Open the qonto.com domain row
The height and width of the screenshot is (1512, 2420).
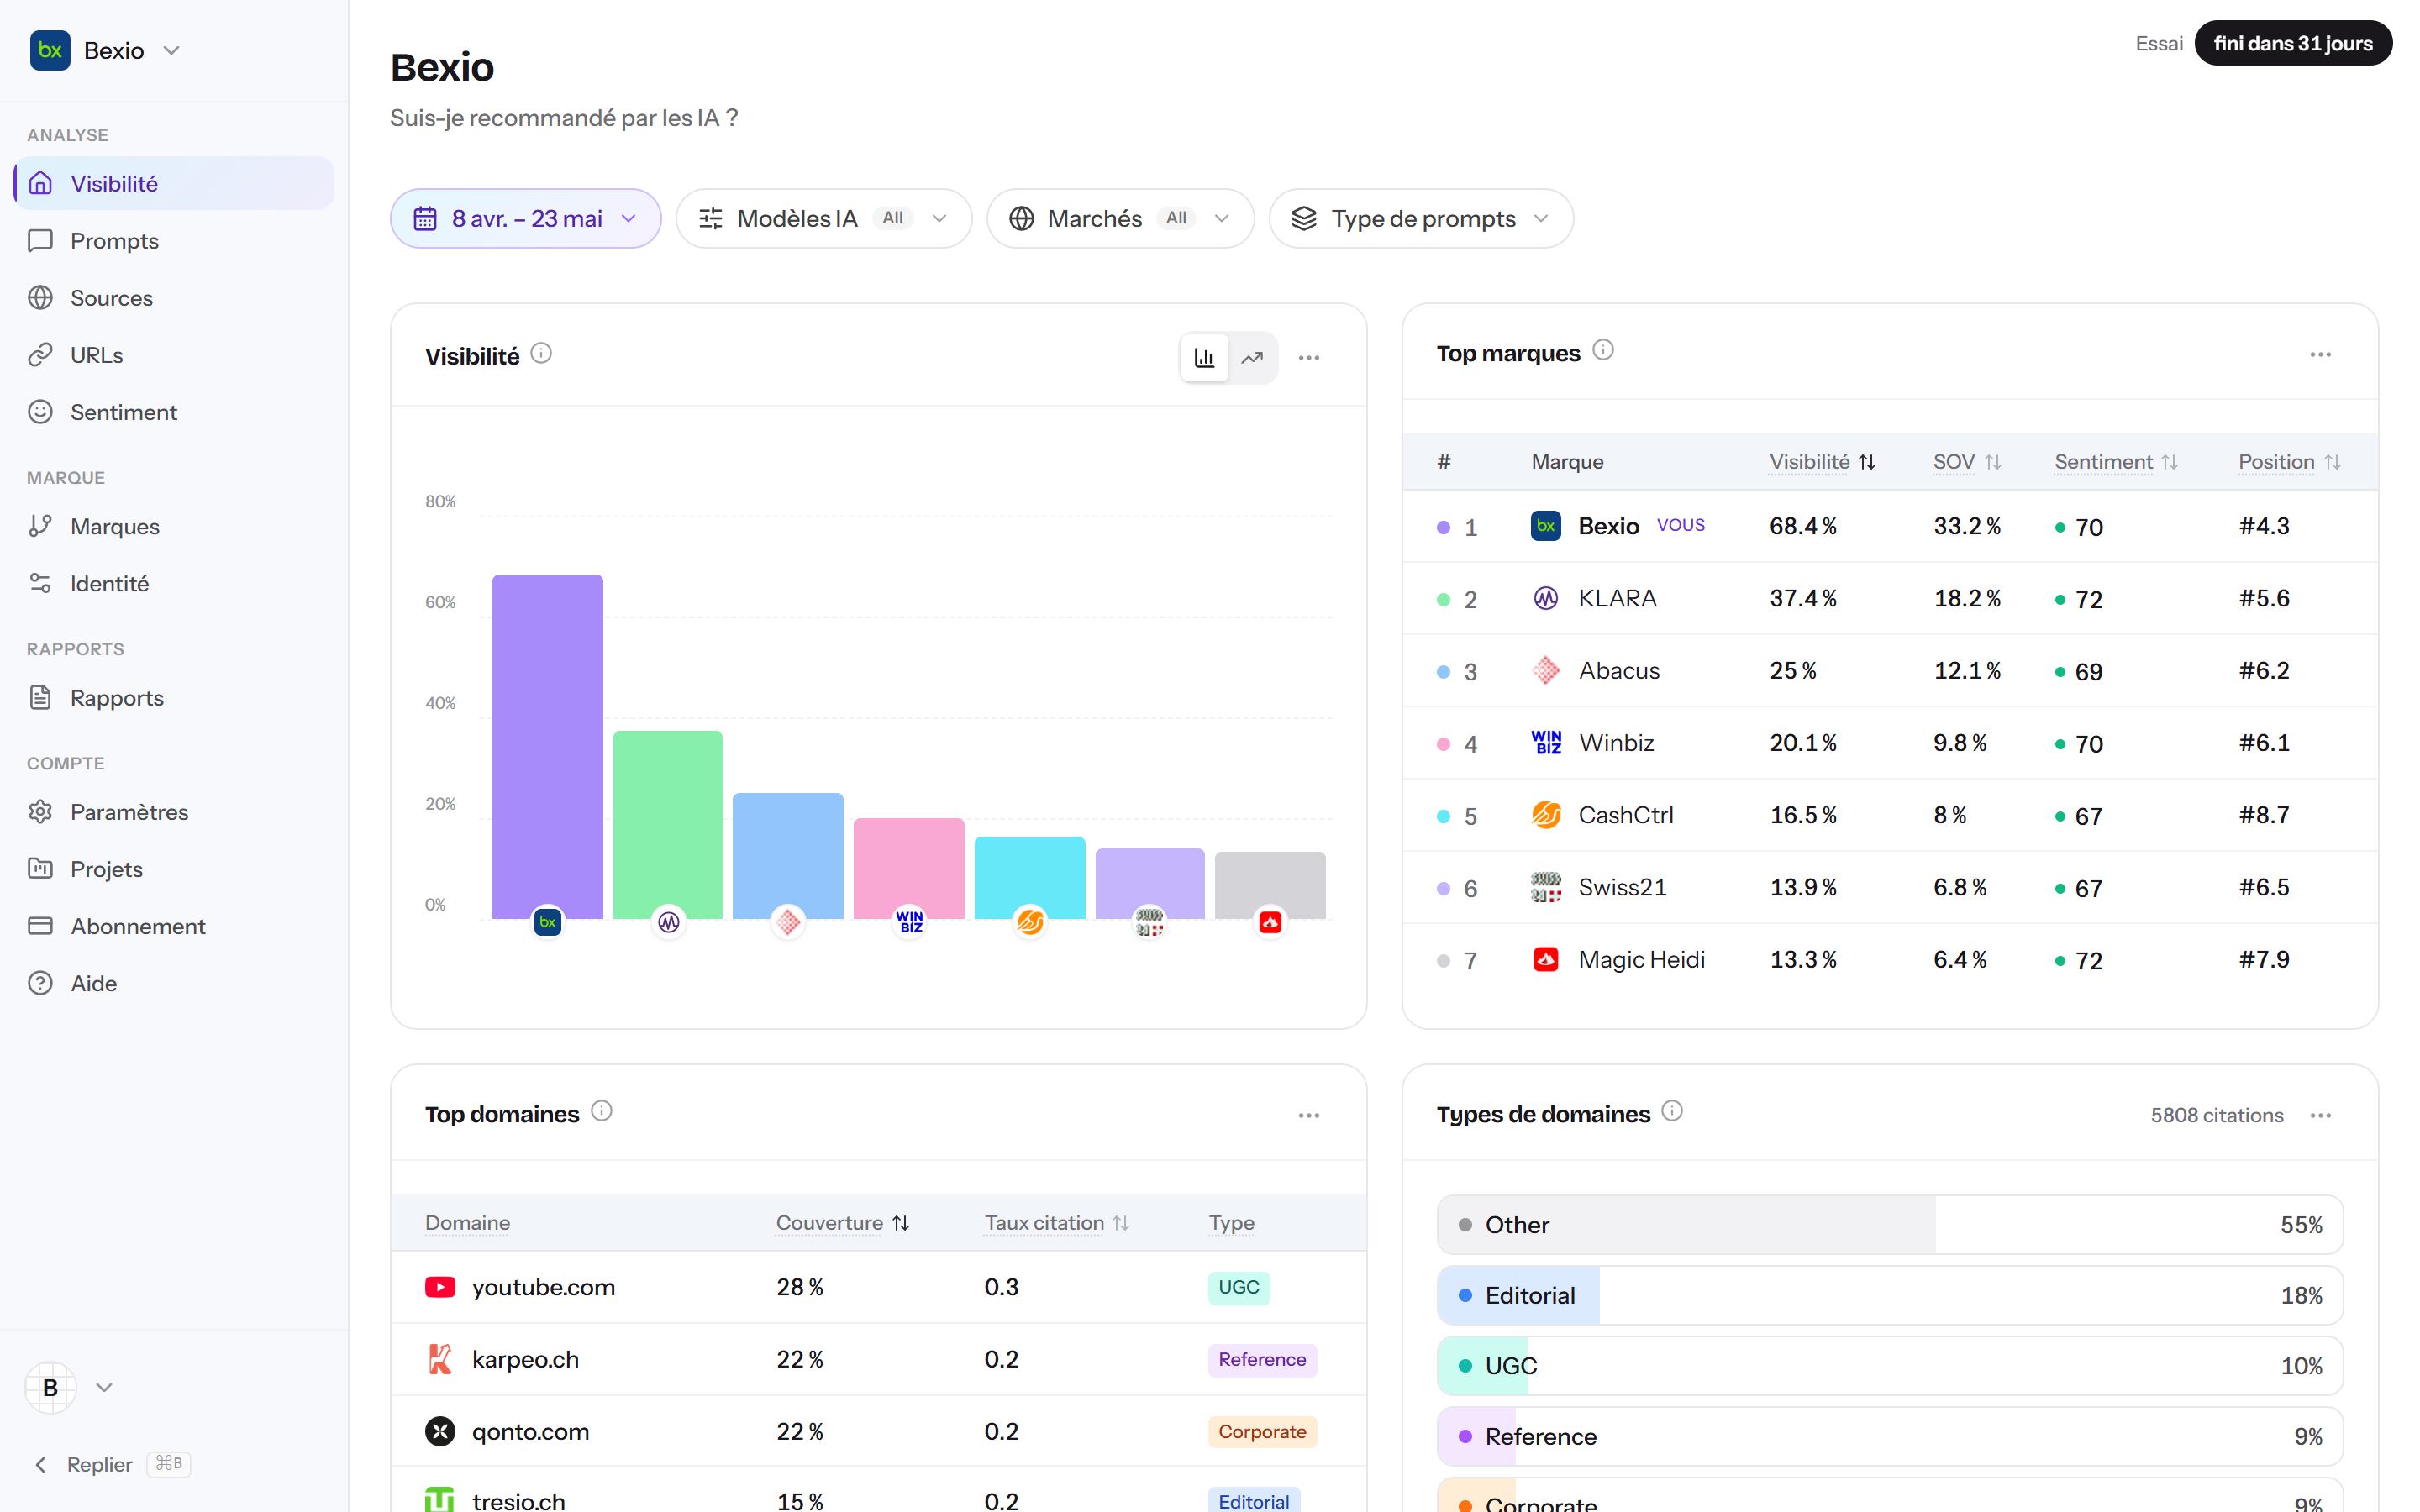(878, 1431)
